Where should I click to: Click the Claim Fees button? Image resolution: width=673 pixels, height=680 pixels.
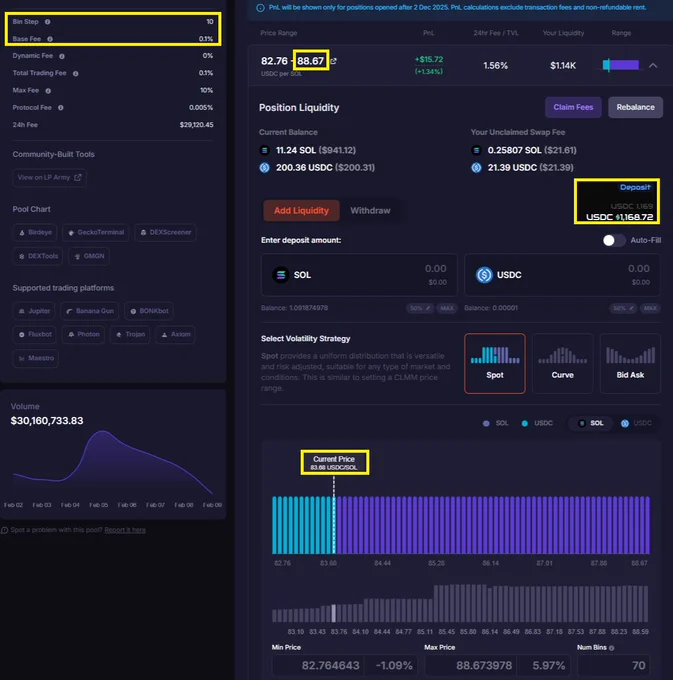(x=573, y=107)
